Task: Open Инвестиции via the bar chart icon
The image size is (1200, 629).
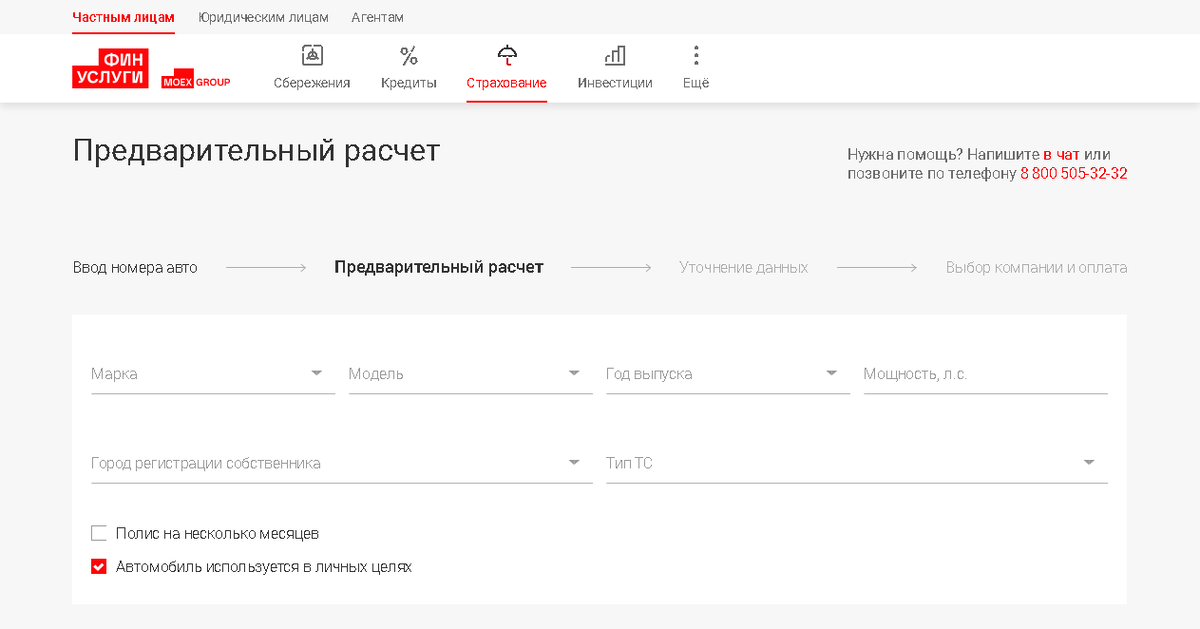Action: 614,56
